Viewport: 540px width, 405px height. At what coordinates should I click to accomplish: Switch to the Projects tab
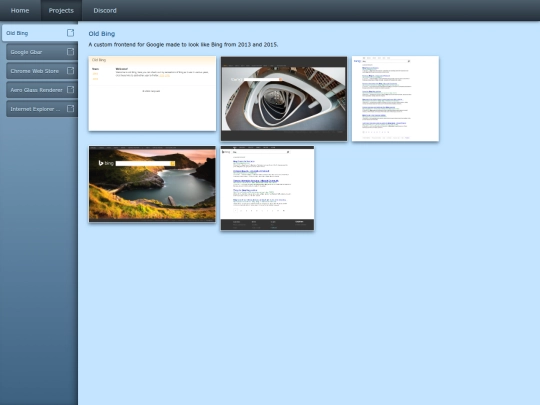(x=61, y=10)
